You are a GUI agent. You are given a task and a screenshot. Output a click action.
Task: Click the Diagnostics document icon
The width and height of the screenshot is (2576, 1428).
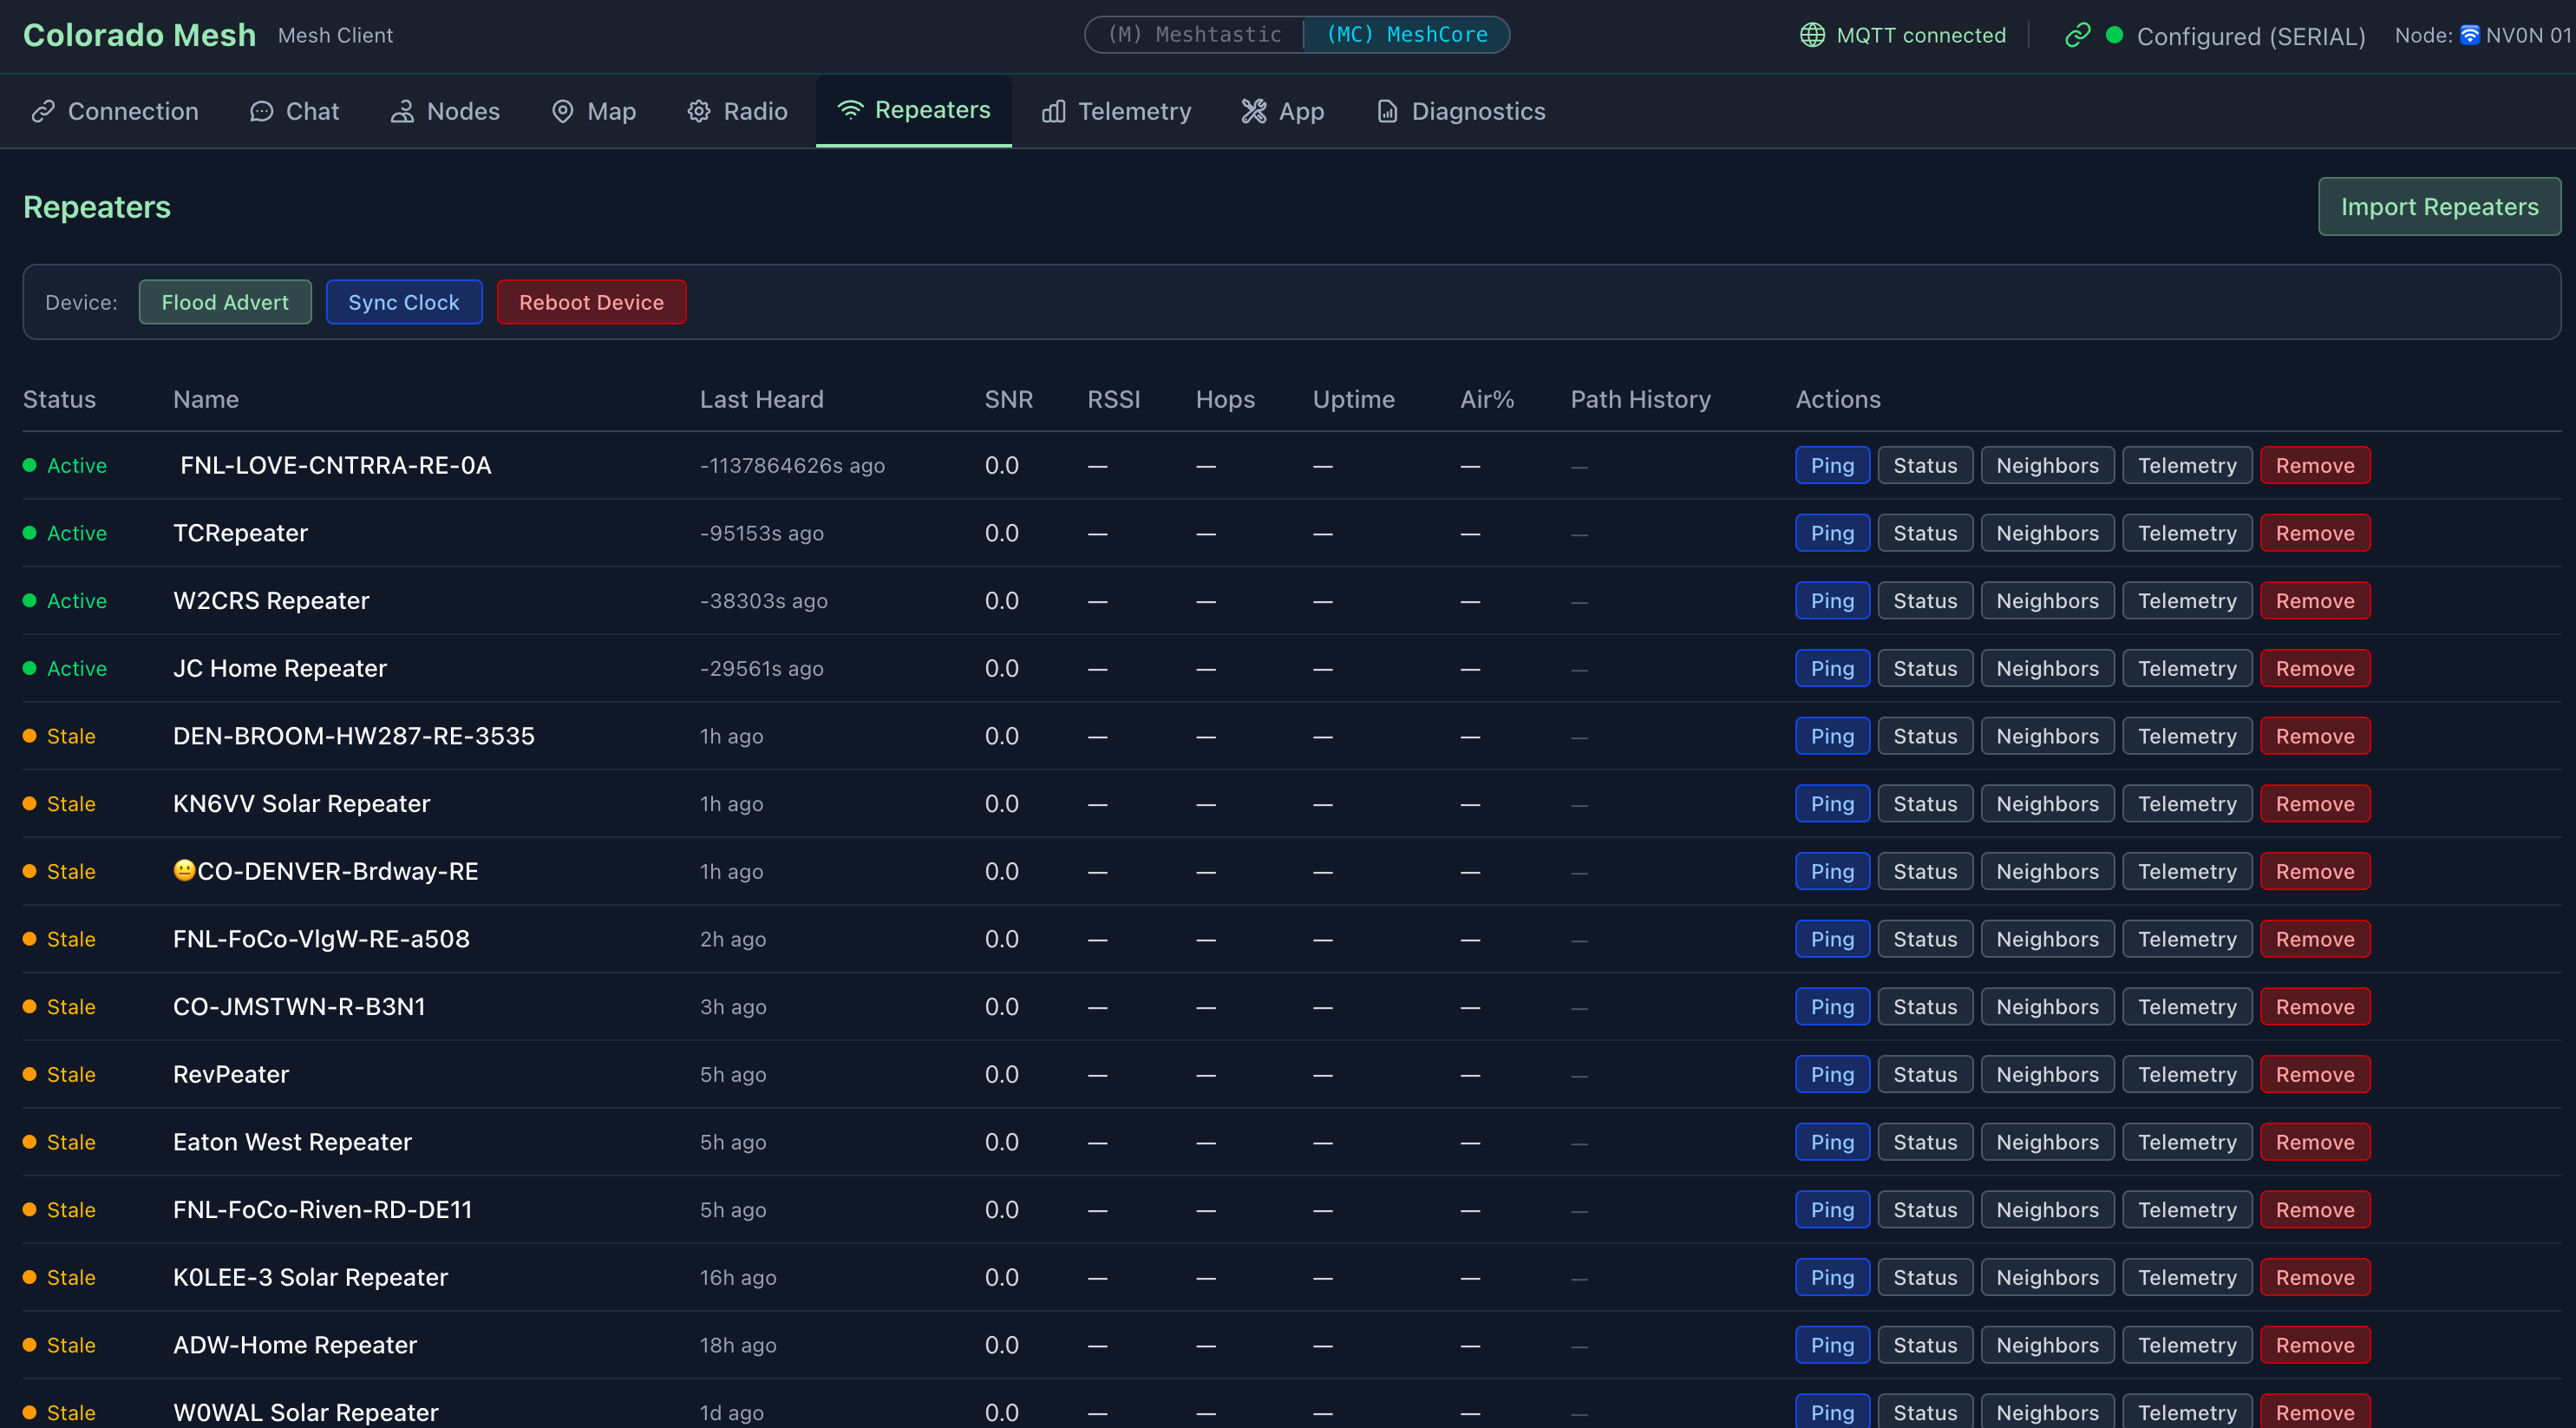click(1387, 111)
